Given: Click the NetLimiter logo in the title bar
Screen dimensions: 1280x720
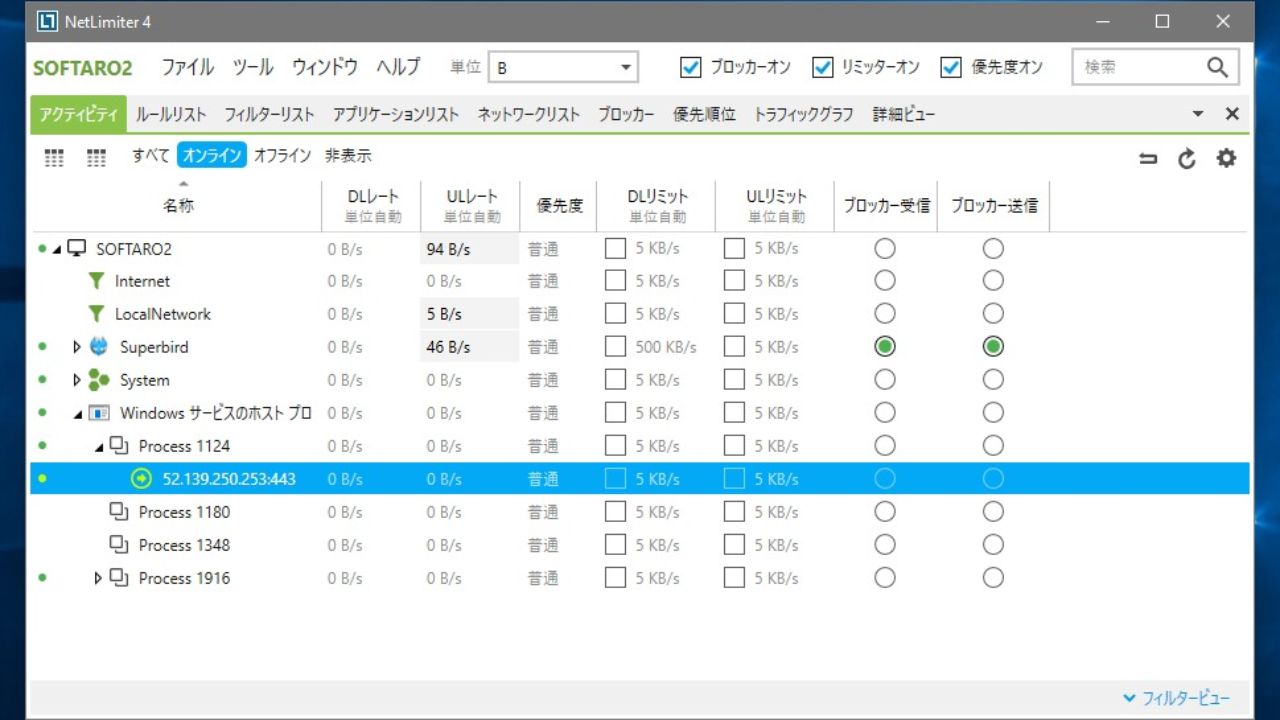Looking at the screenshot, I should 46,21.
